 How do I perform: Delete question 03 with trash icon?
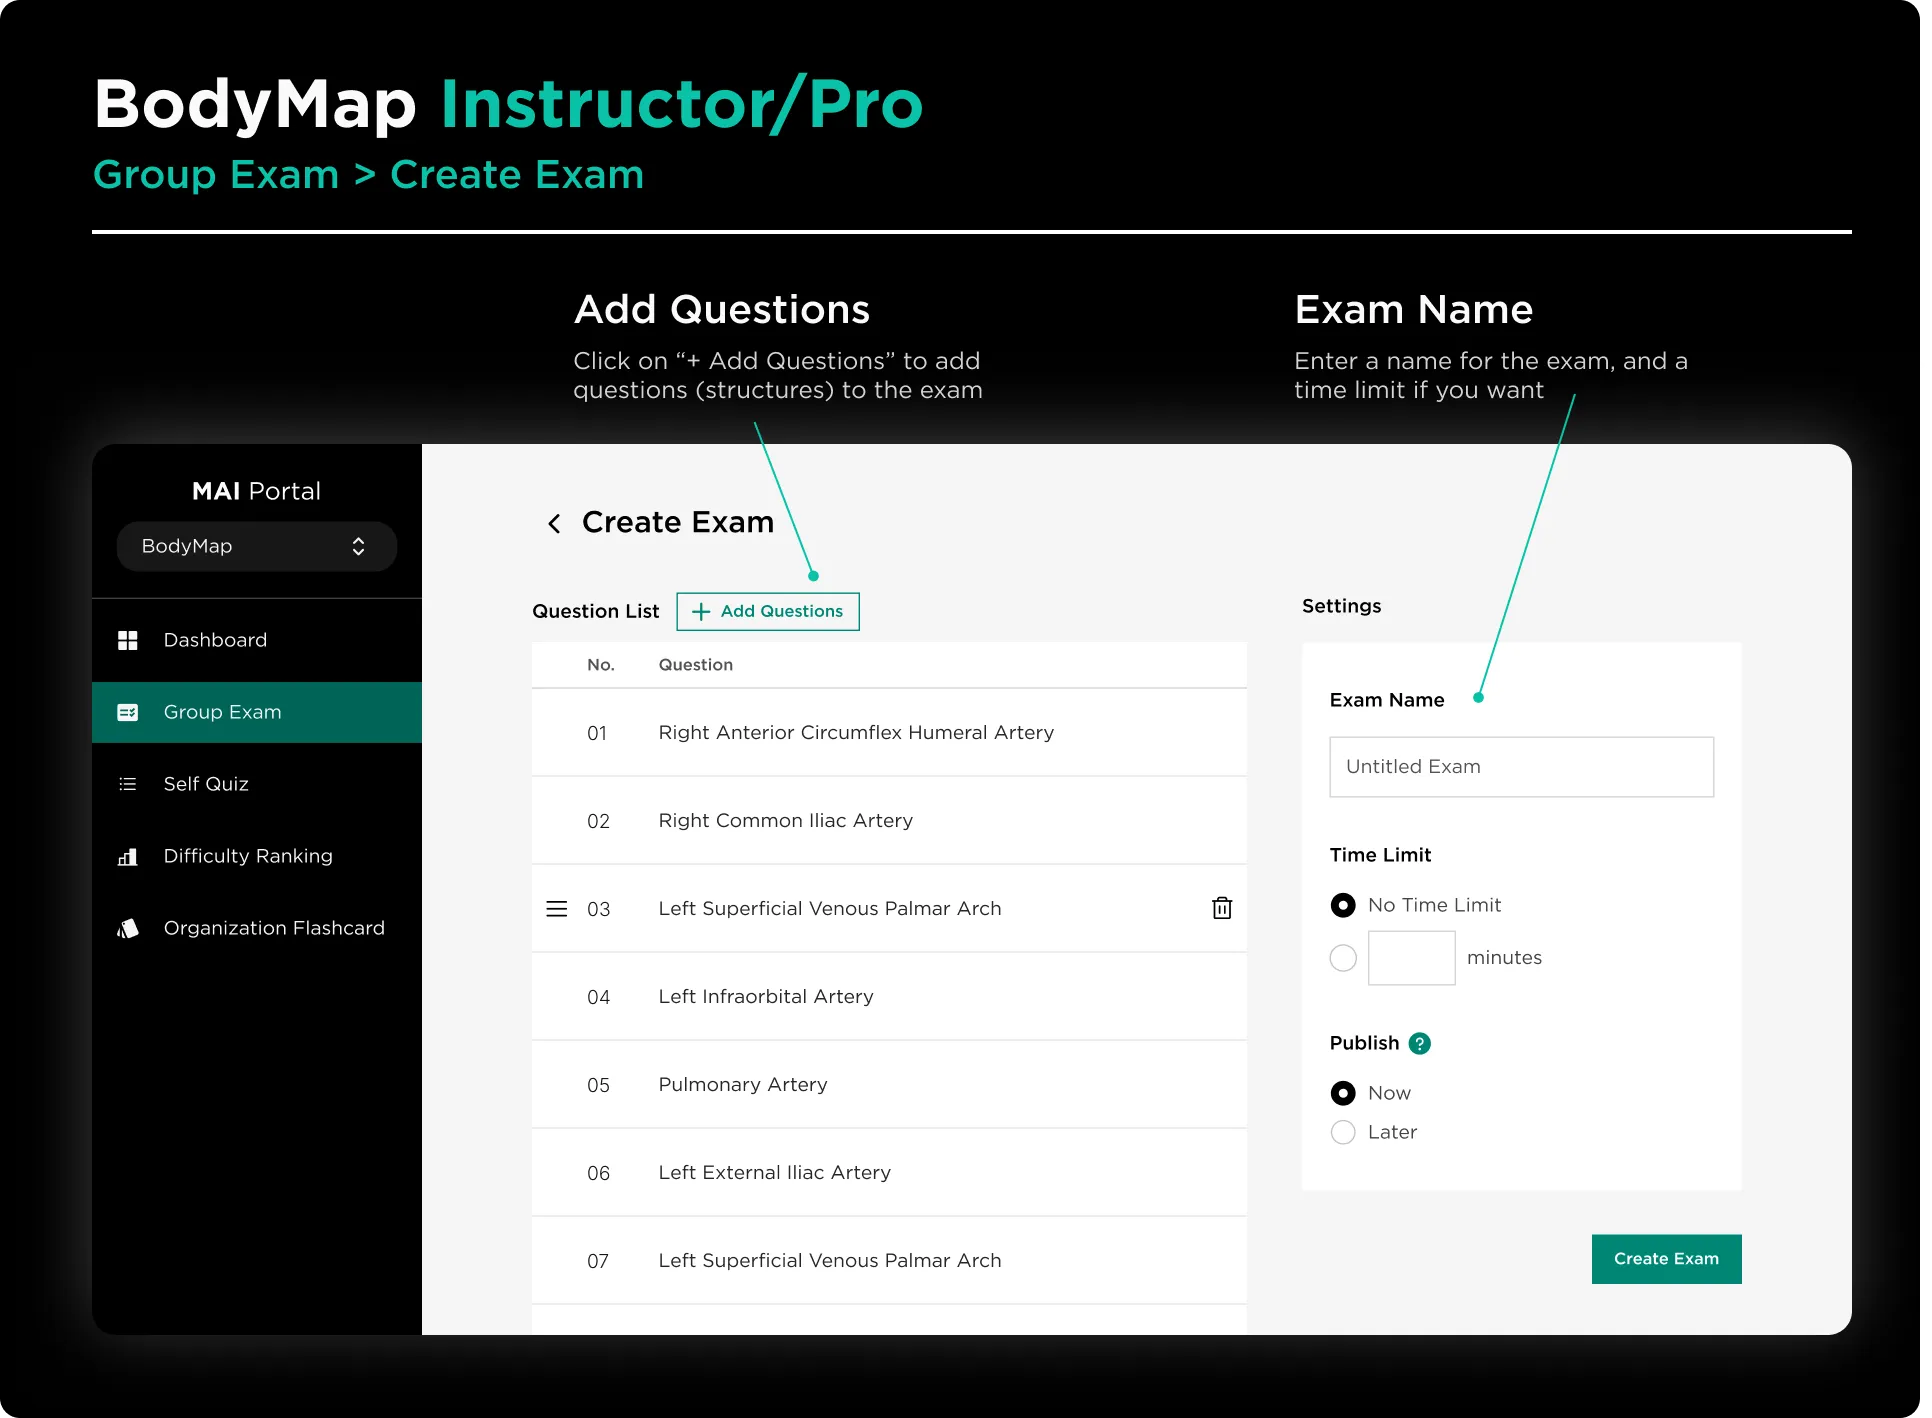click(1222, 908)
